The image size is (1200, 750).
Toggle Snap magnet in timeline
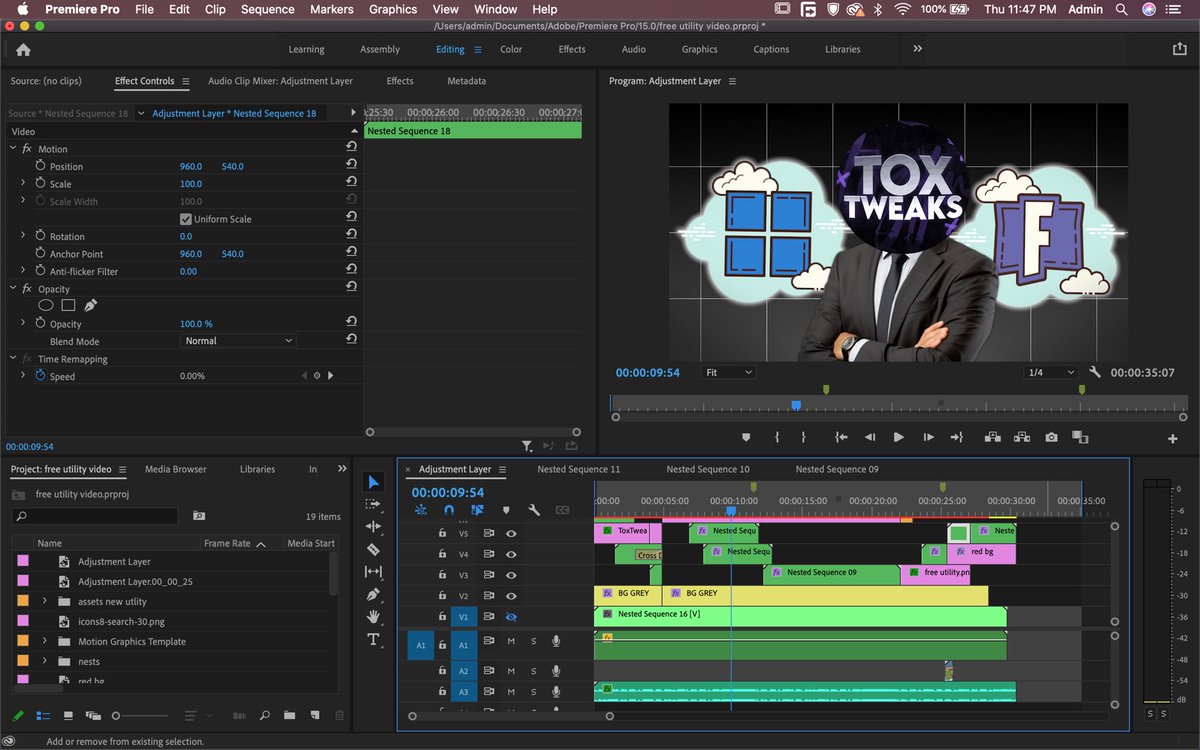449,510
